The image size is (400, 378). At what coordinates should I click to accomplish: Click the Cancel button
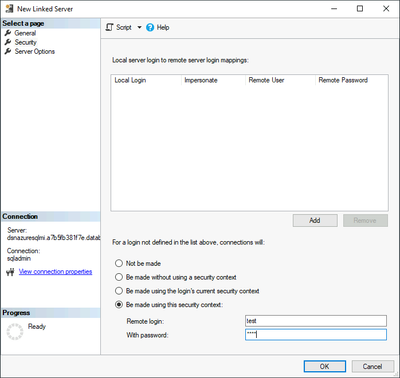[372, 366]
